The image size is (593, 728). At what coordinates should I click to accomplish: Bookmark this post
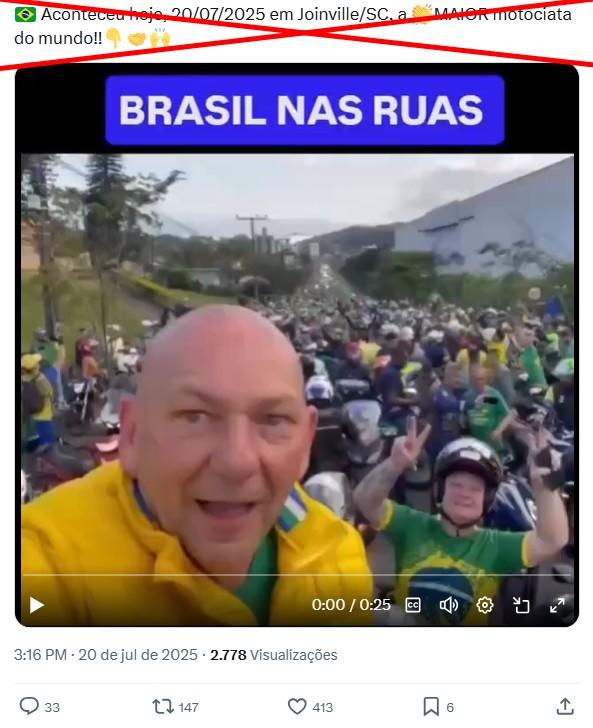tap(431, 707)
